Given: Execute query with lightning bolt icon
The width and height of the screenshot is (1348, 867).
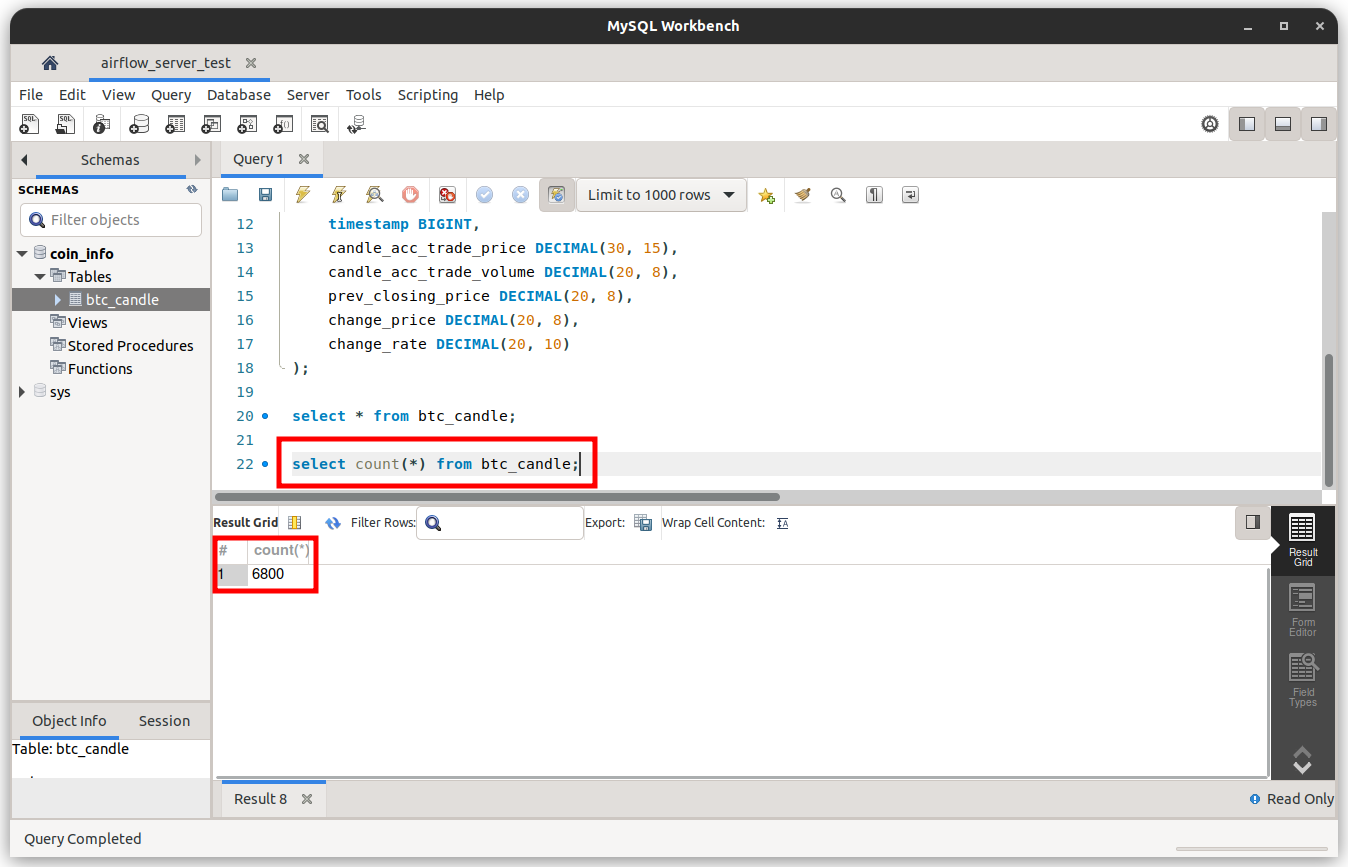Looking at the screenshot, I should [302, 195].
